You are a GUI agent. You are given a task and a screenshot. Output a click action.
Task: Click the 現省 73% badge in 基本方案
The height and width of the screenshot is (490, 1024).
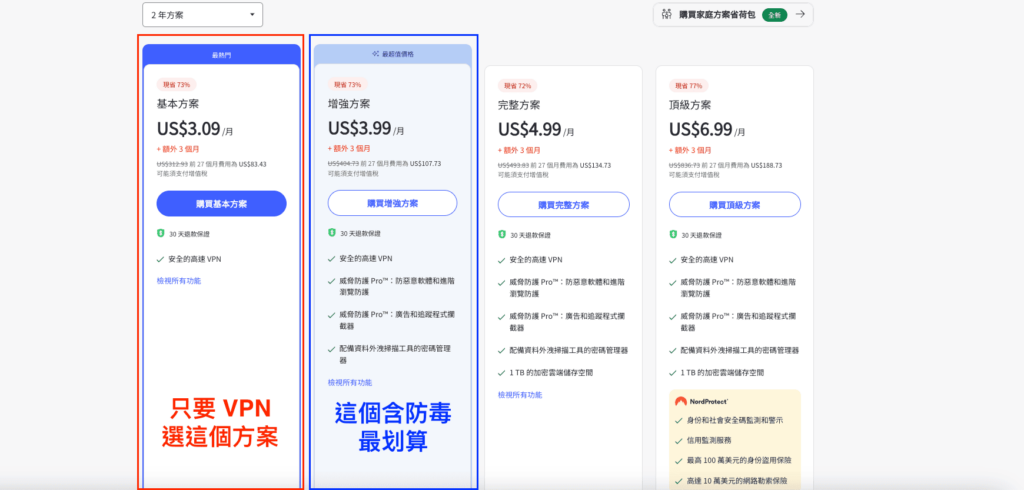click(176, 84)
